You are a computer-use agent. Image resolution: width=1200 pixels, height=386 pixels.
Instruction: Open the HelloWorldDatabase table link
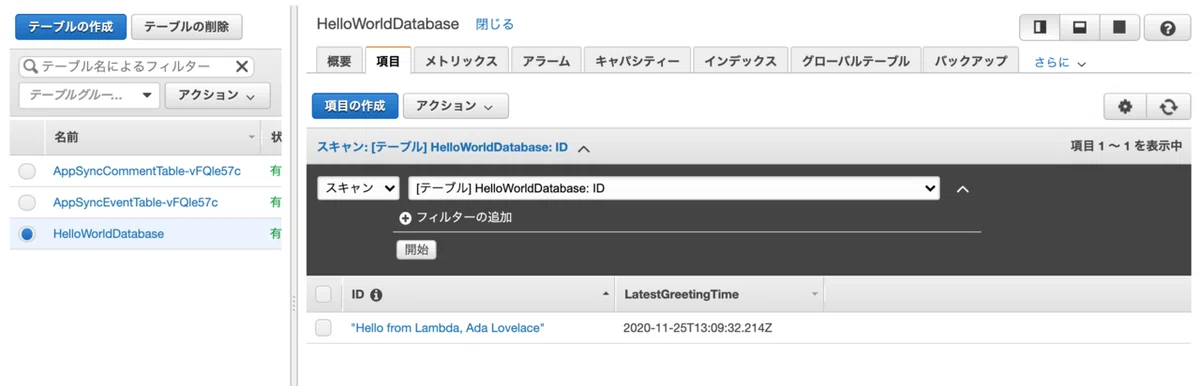tap(108, 234)
